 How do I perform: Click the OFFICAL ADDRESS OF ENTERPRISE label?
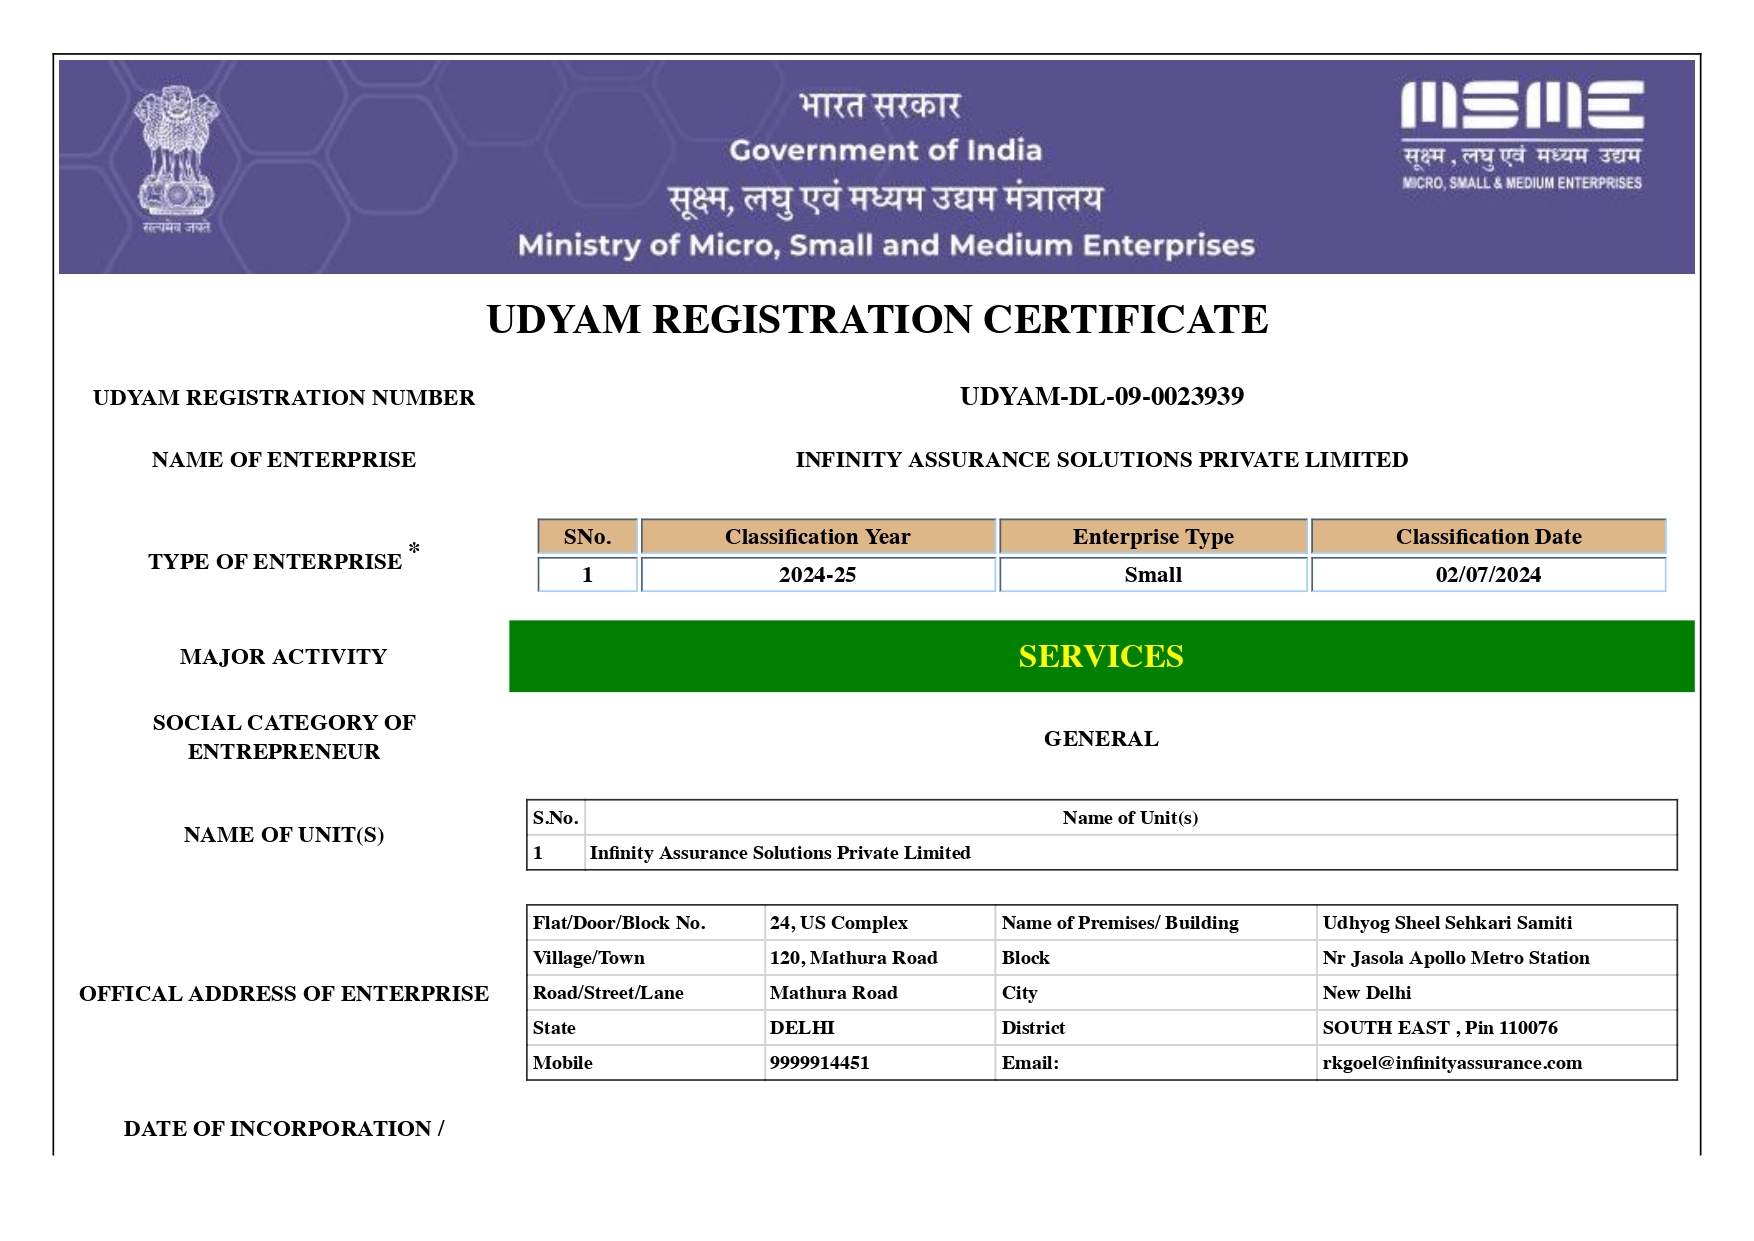284,994
